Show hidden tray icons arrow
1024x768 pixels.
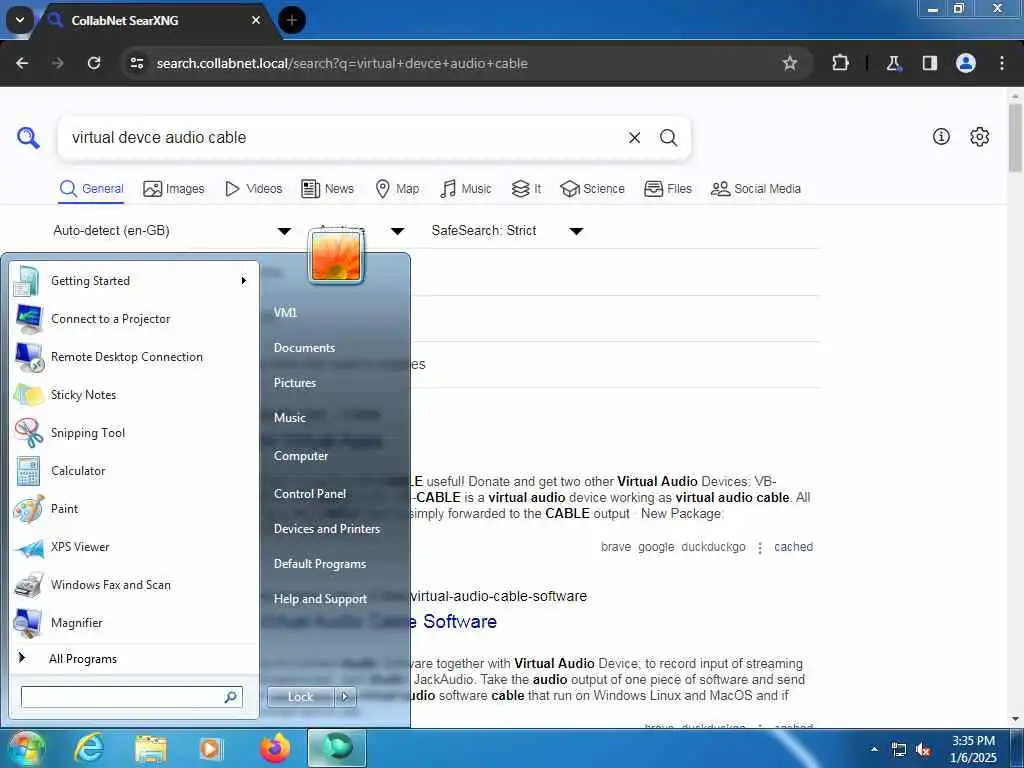pyautogui.click(x=874, y=749)
